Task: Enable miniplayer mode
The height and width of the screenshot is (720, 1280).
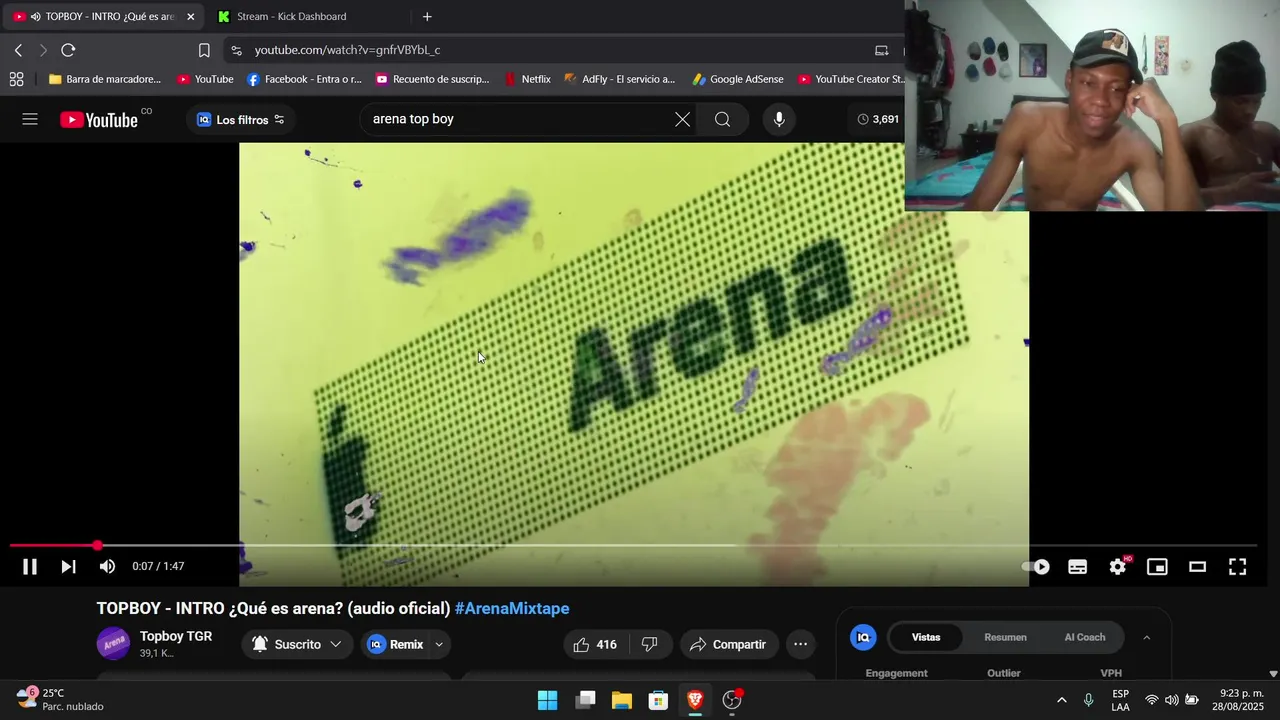Action: 1157,567
